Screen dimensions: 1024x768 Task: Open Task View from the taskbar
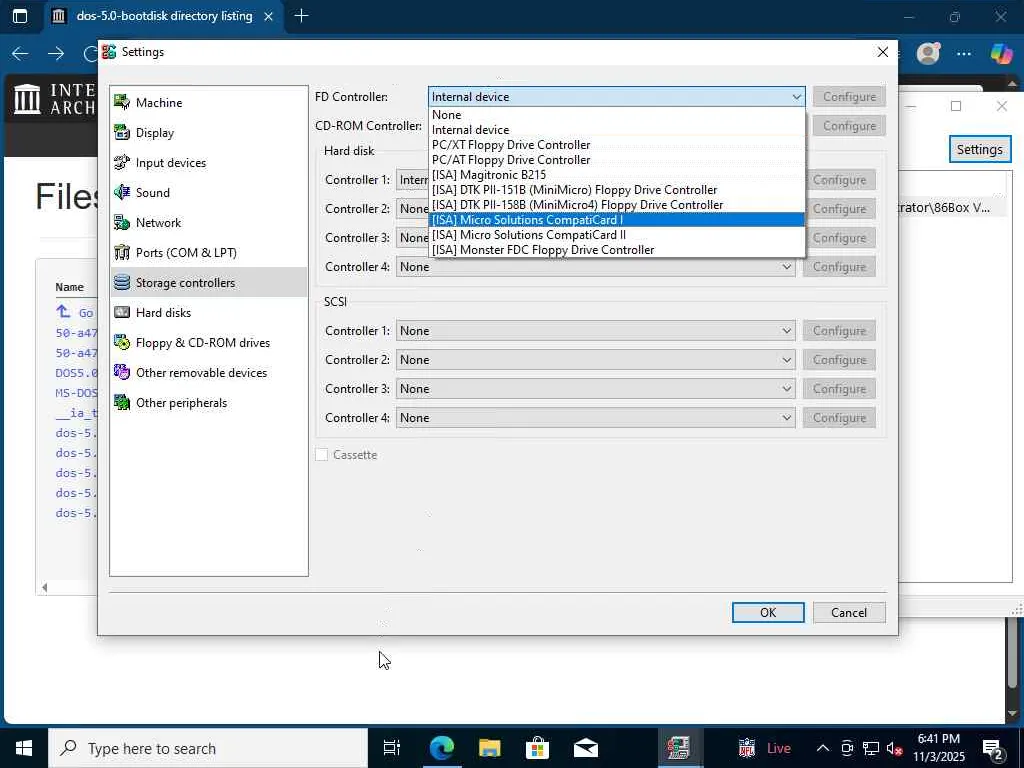point(392,748)
